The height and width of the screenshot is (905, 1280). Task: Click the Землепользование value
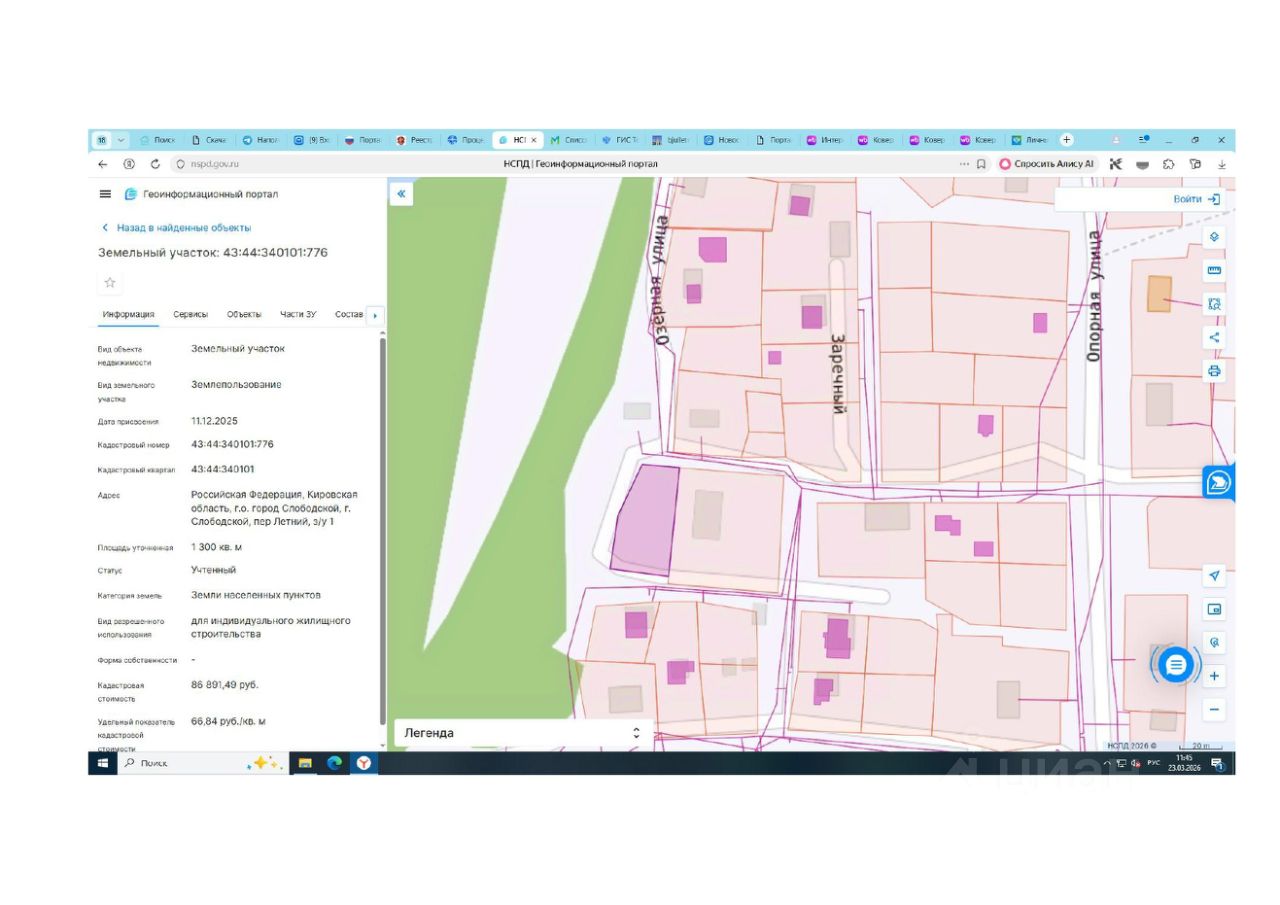(236, 385)
